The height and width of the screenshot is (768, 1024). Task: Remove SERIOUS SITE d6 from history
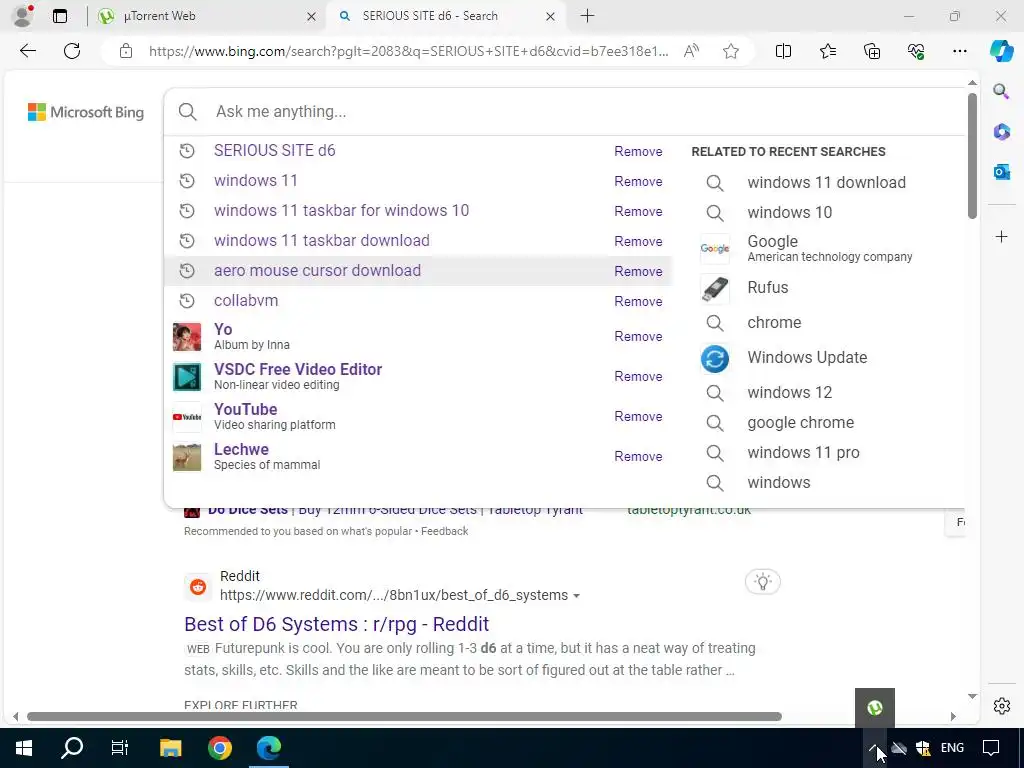click(638, 152)
